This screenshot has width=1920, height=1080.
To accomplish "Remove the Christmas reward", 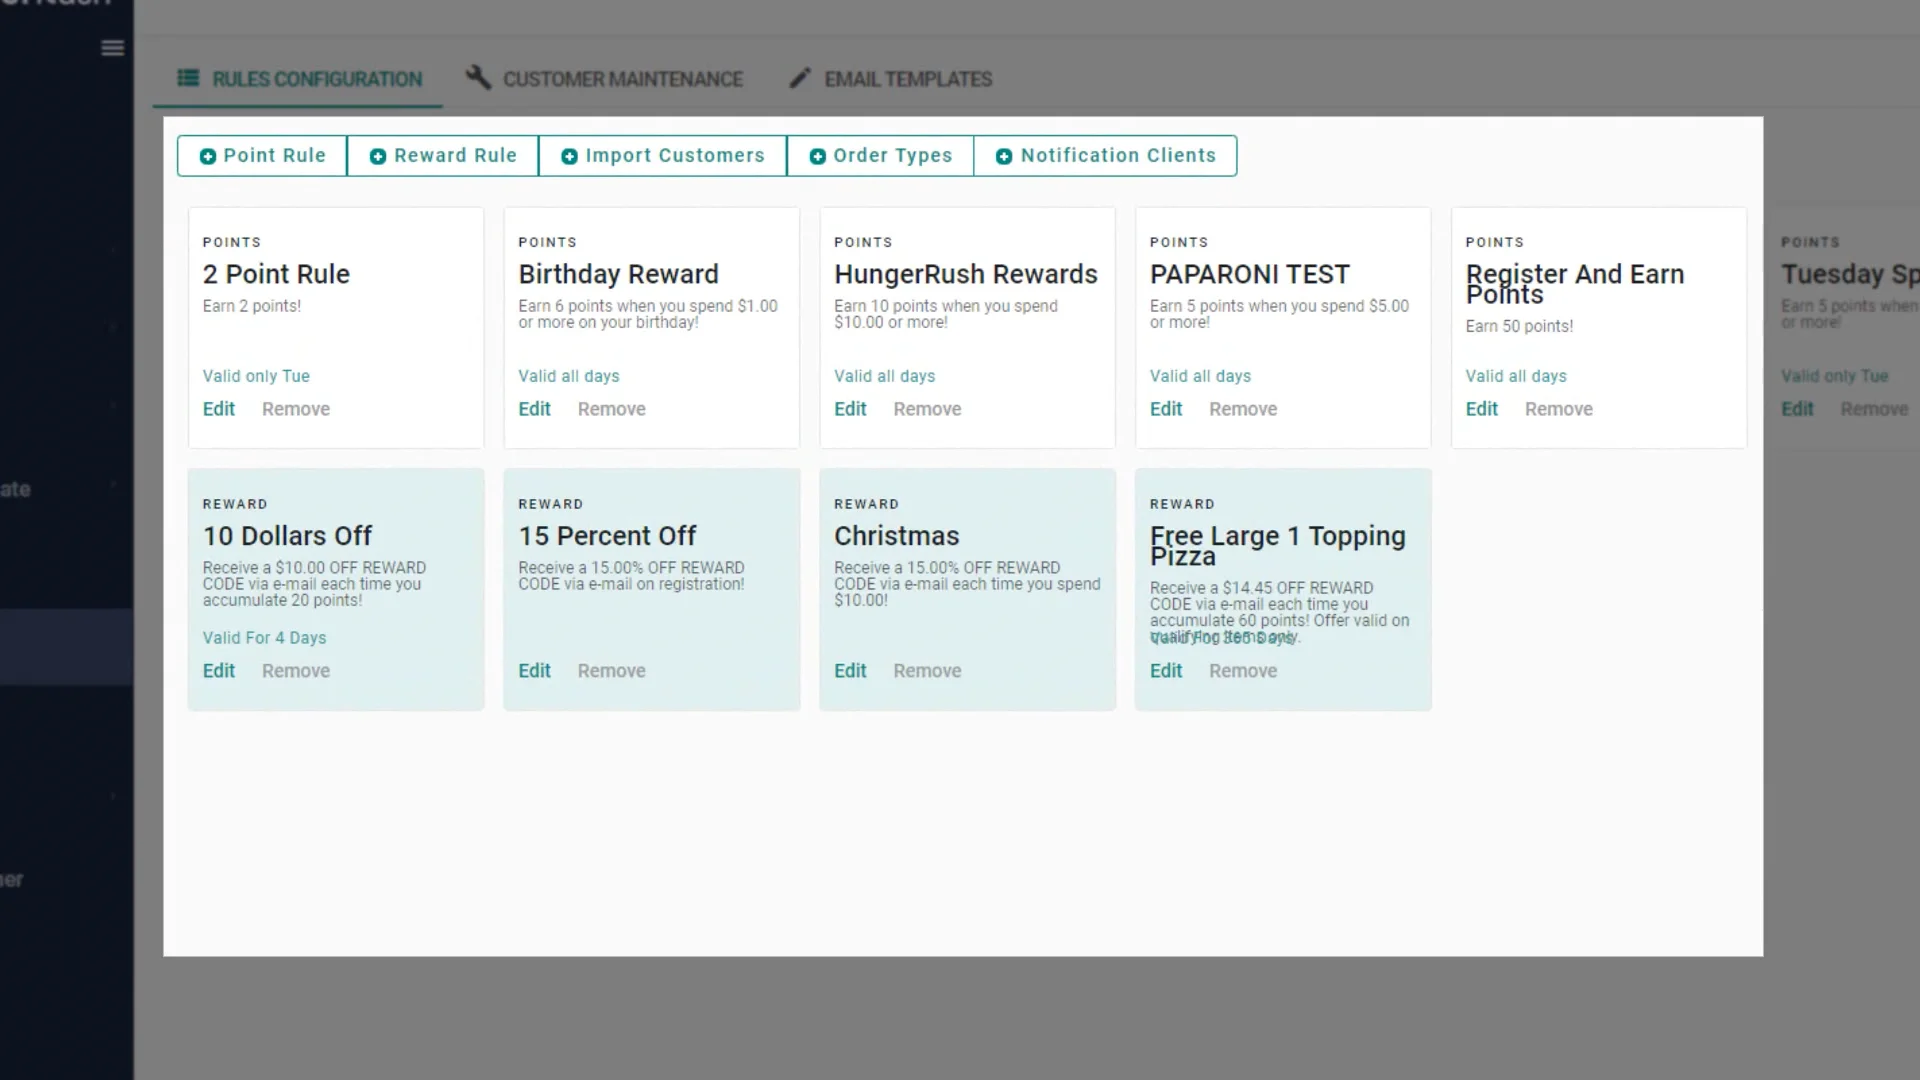I will coord(926,671).
